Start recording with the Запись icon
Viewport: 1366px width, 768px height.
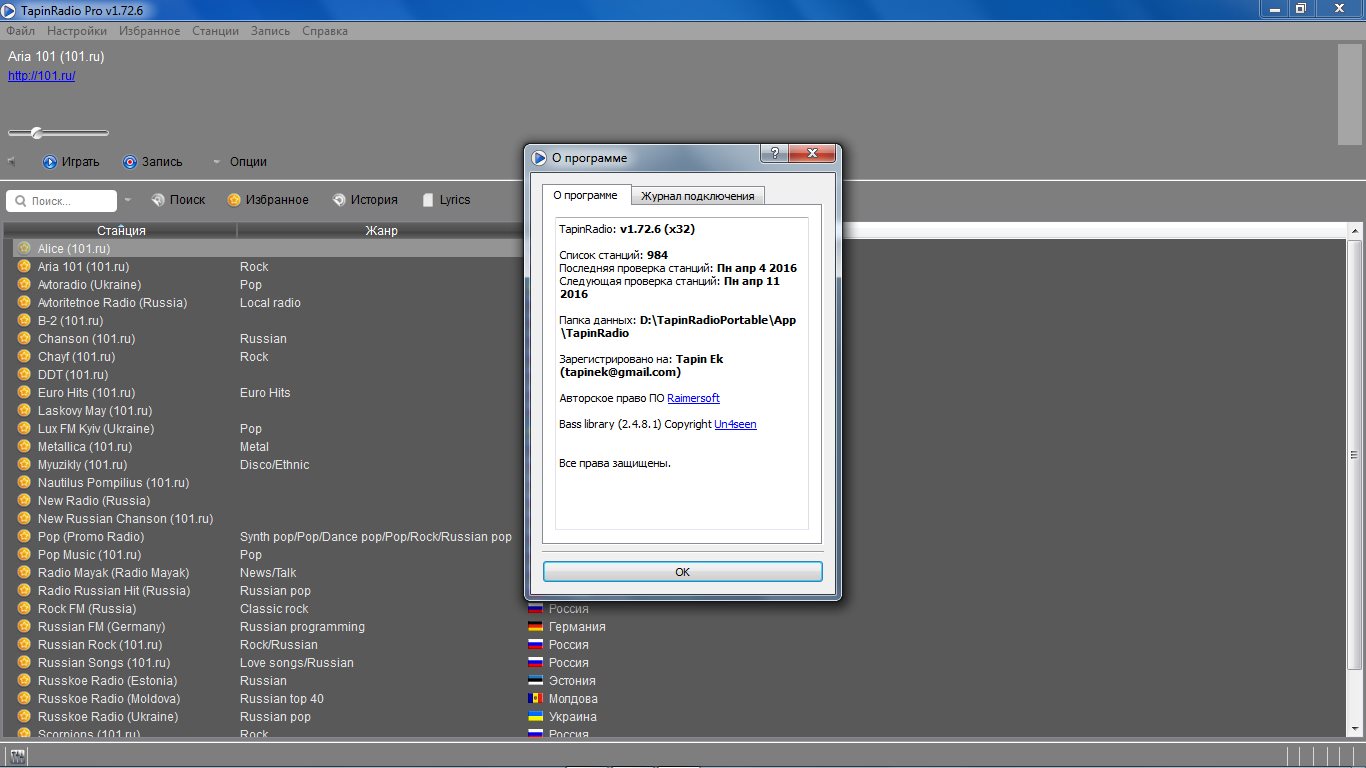(x=130, y=162)
